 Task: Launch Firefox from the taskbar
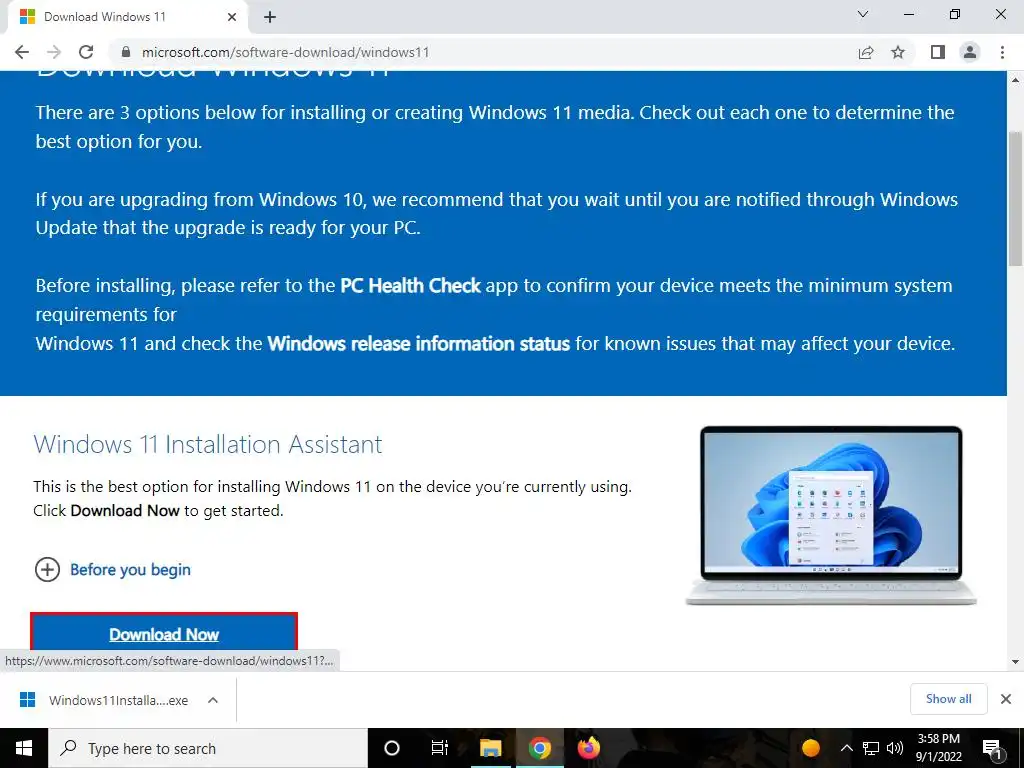(588, 748)
